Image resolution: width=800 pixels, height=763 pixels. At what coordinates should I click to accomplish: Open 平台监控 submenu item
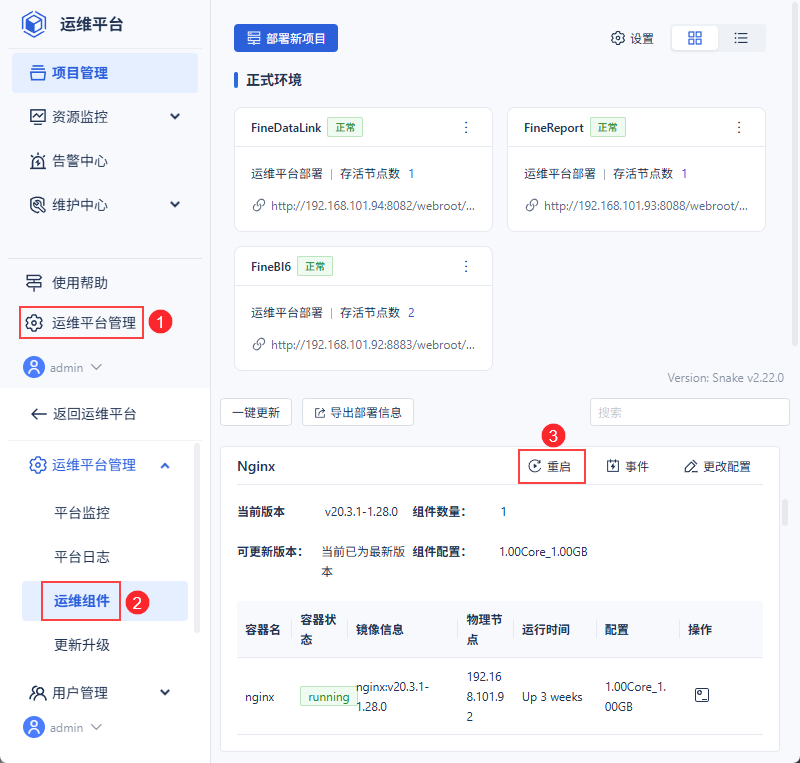[x=82, y=512]
